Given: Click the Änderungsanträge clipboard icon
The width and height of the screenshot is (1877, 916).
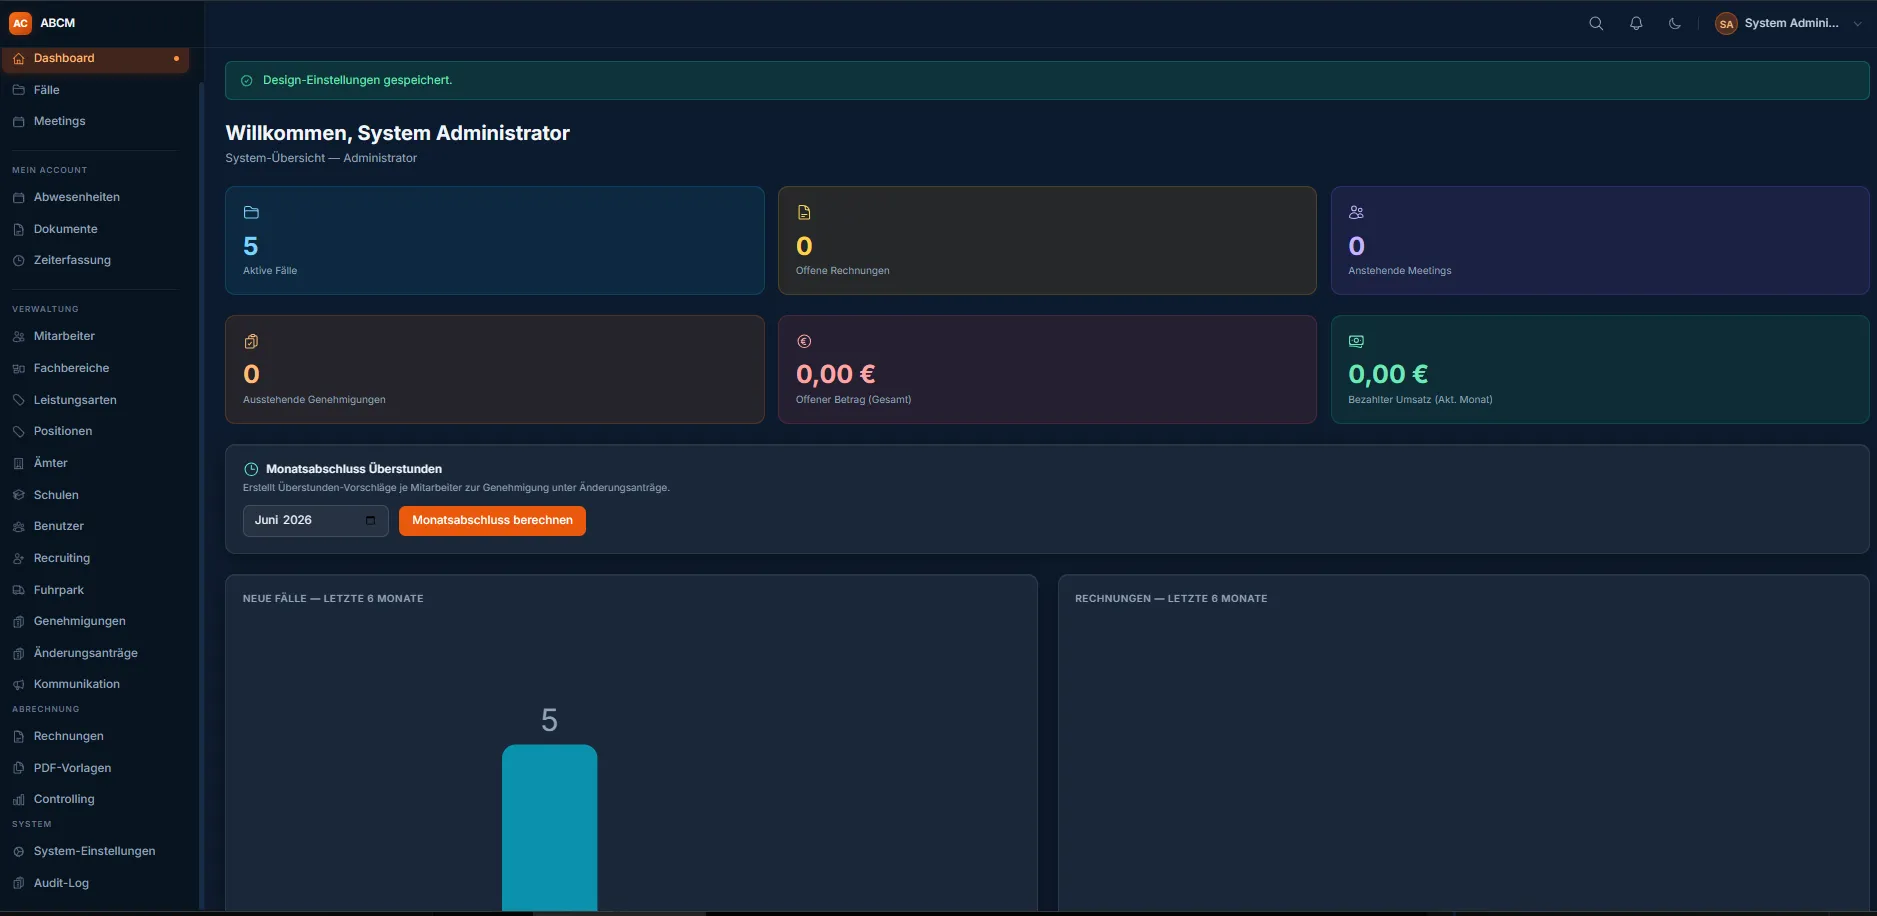Looking at the screenshot, I should [x=18, y=654].
